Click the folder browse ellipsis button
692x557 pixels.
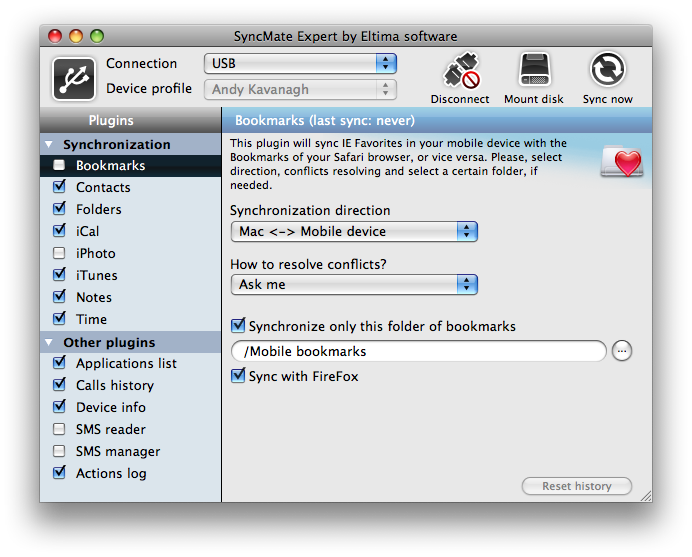pyautogui.click(x=622, y=351)
